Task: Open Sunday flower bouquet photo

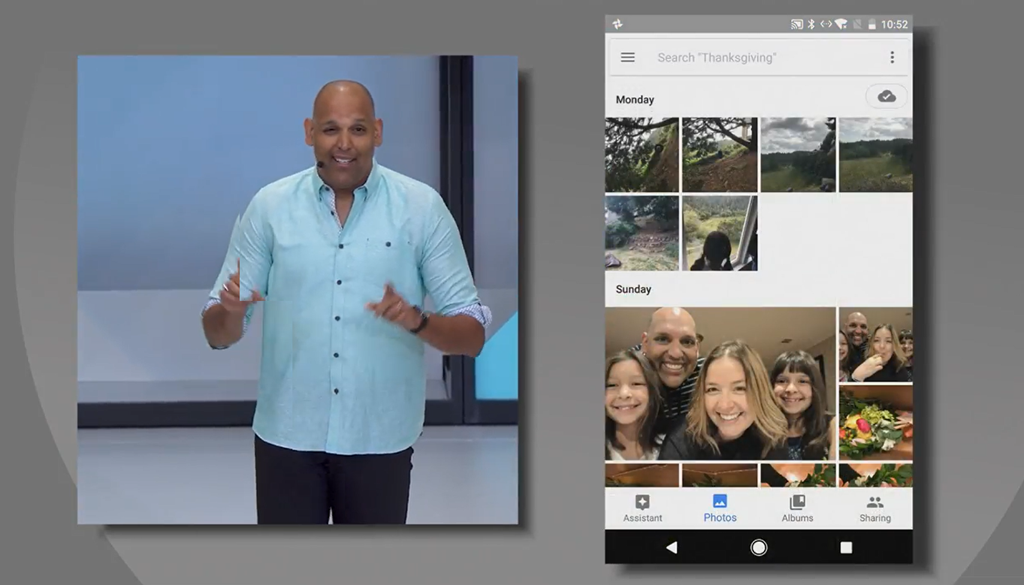Action: 876,423
